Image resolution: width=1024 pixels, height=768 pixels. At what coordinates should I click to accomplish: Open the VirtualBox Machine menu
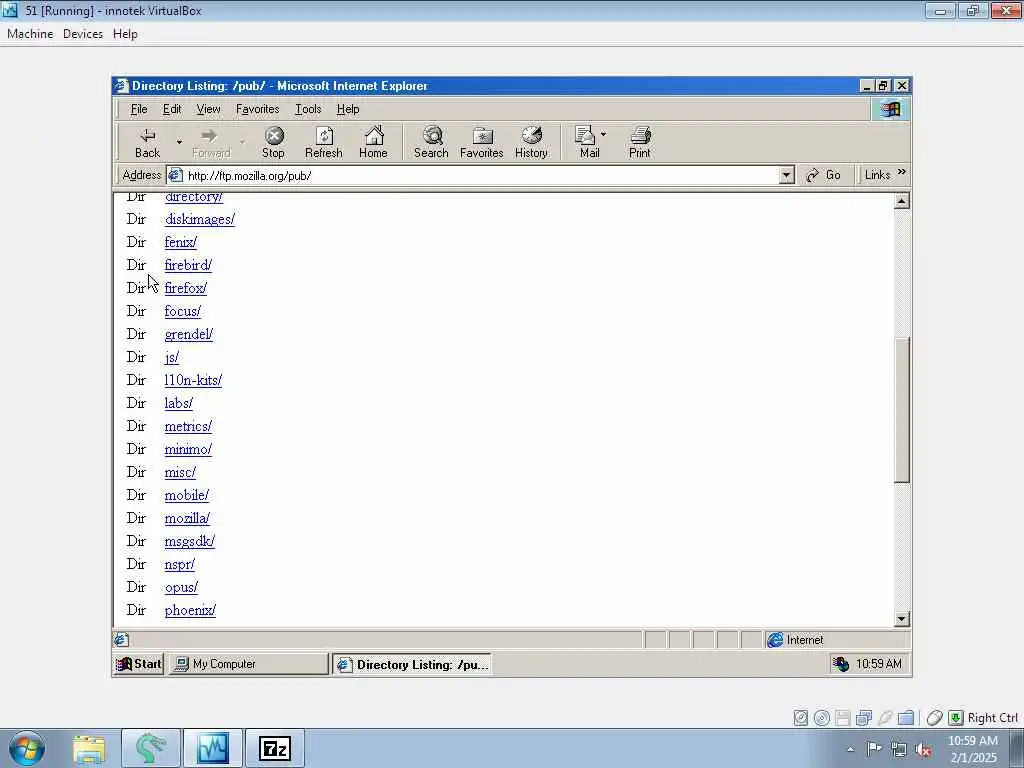[30, 34]
